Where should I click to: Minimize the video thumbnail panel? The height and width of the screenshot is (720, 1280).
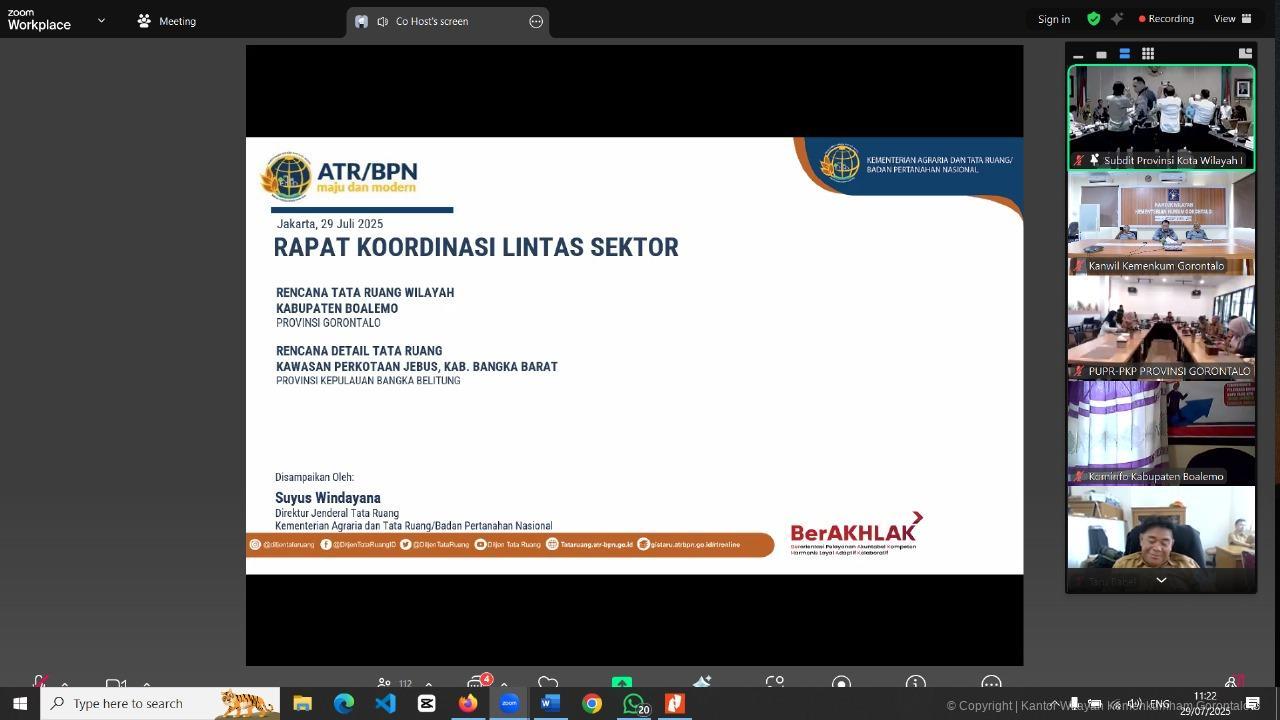click(x=1078, y=54)
